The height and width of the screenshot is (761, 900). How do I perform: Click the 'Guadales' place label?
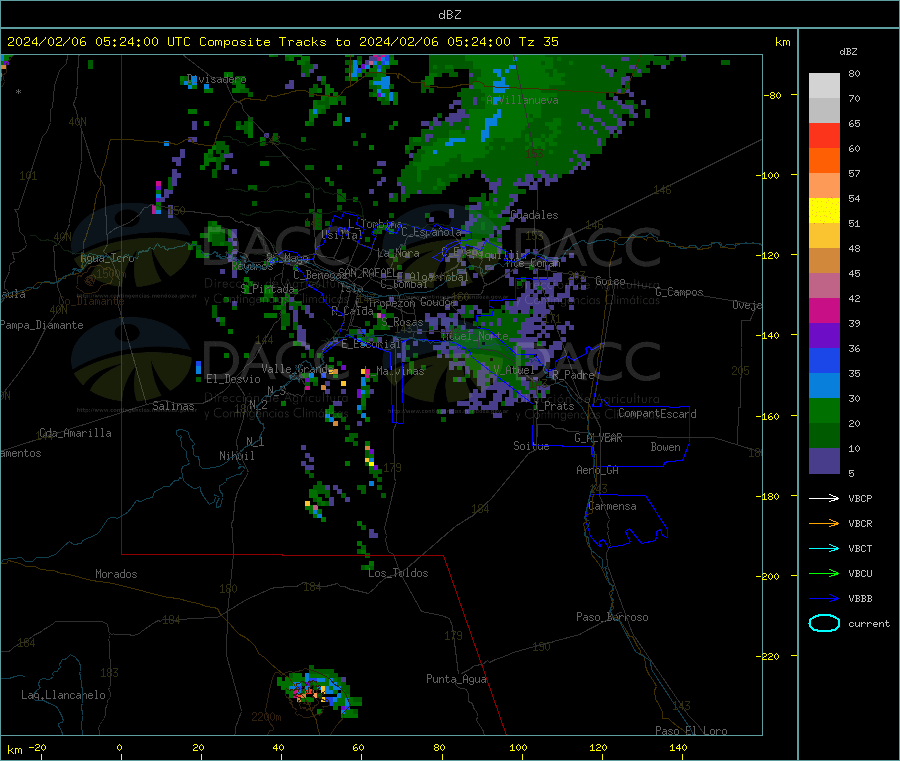534,215
